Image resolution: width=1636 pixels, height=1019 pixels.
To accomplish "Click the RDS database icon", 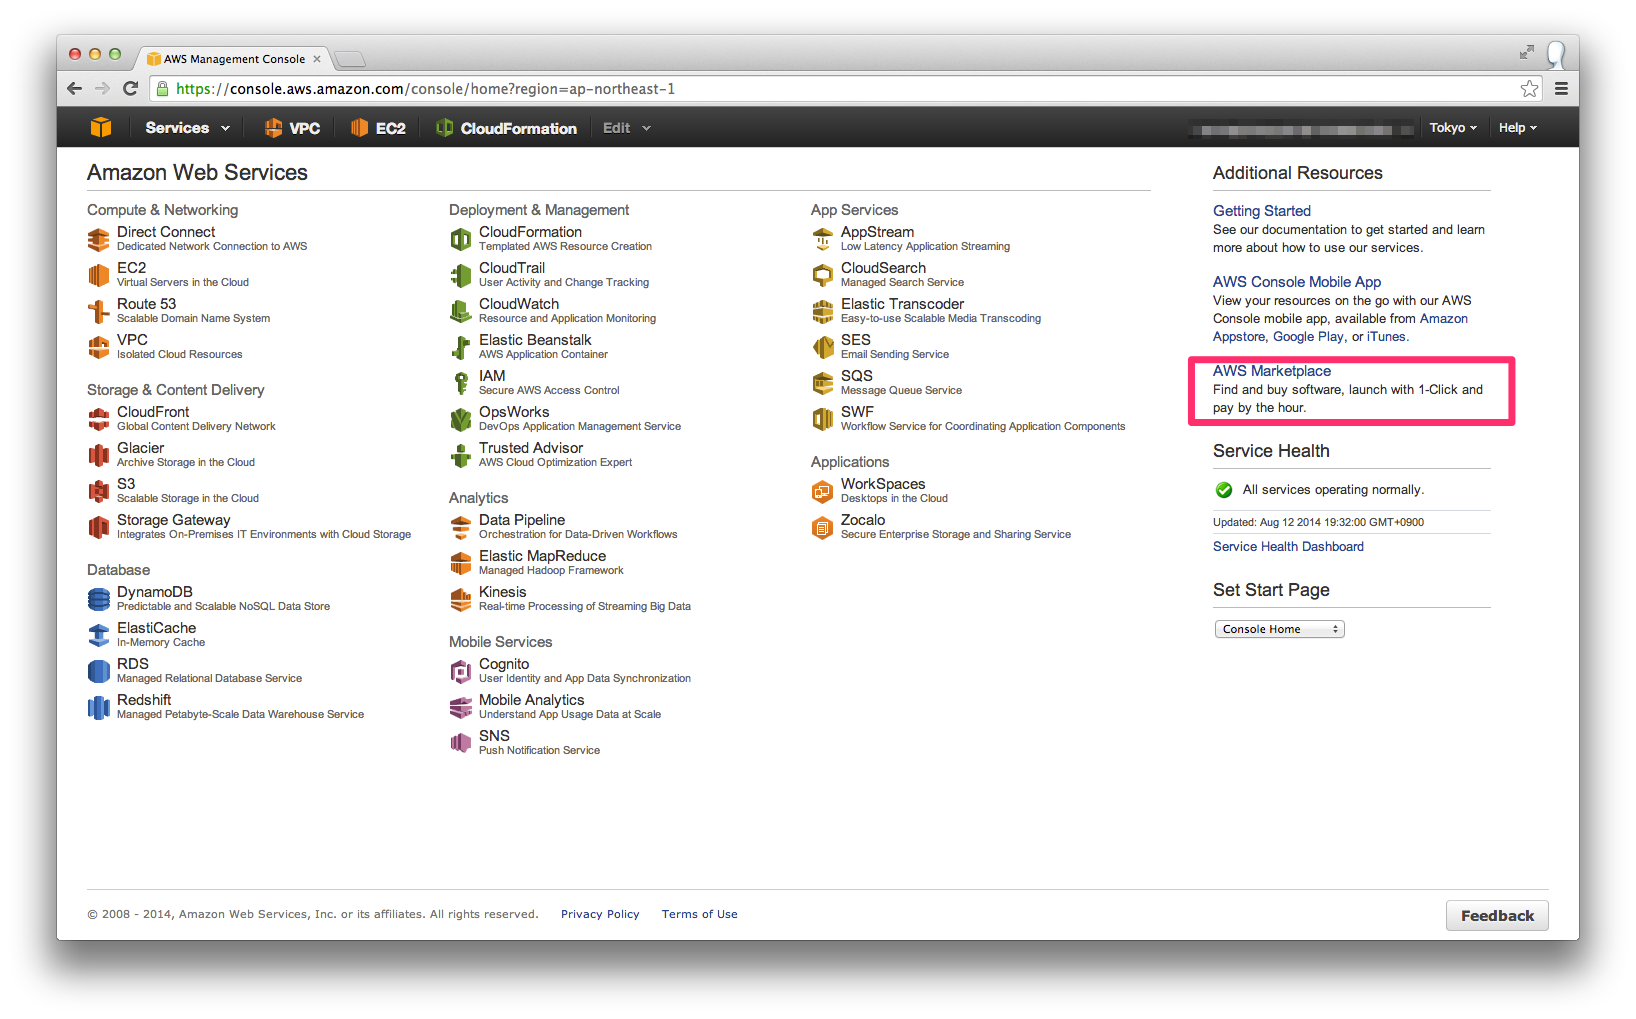I will [x=98, y=672].
